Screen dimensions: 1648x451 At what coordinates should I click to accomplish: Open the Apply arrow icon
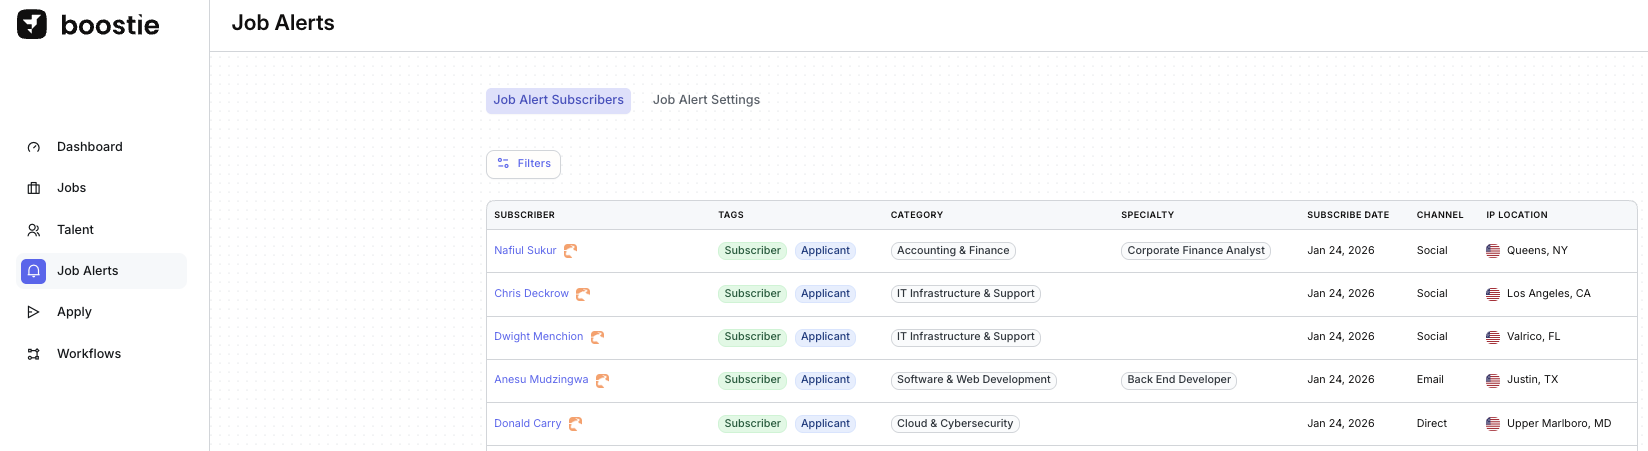34,312
